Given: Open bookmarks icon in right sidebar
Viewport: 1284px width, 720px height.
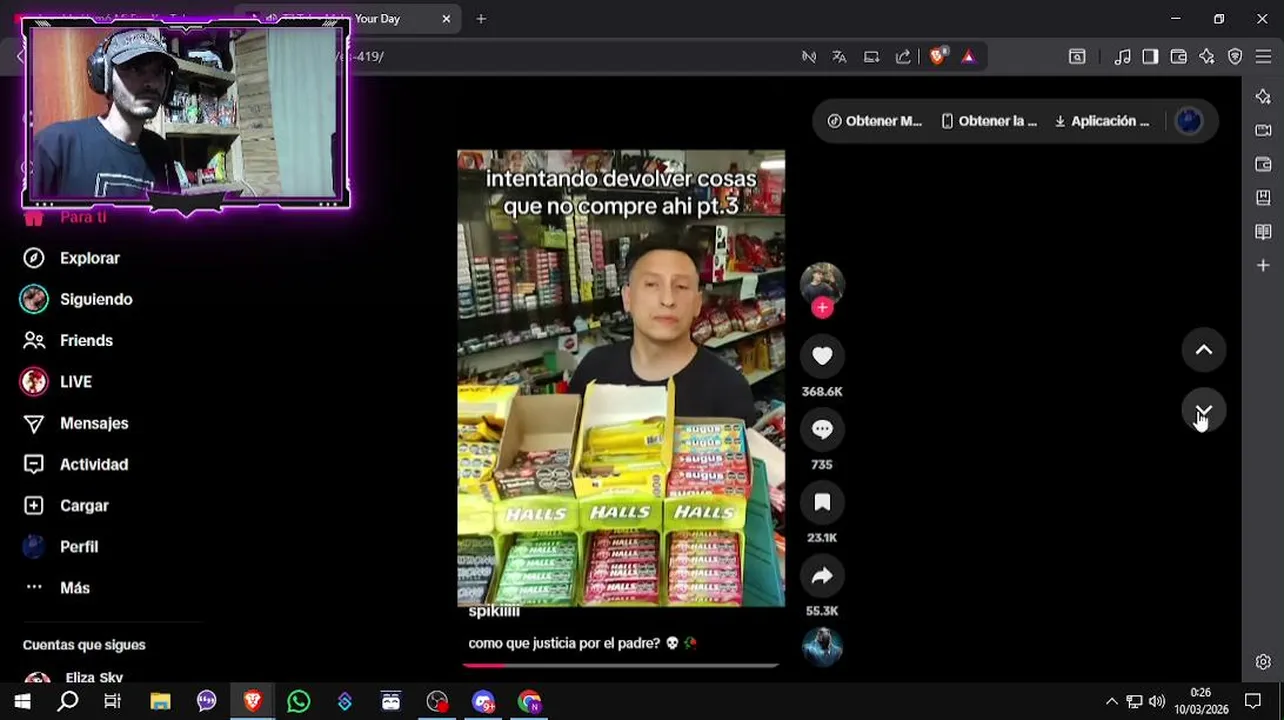Looking at the screenshot, I should click(1263, 198).
